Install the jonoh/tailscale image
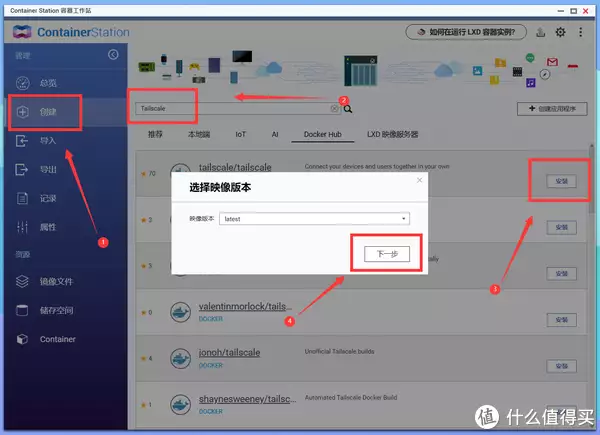 (561, 366)
